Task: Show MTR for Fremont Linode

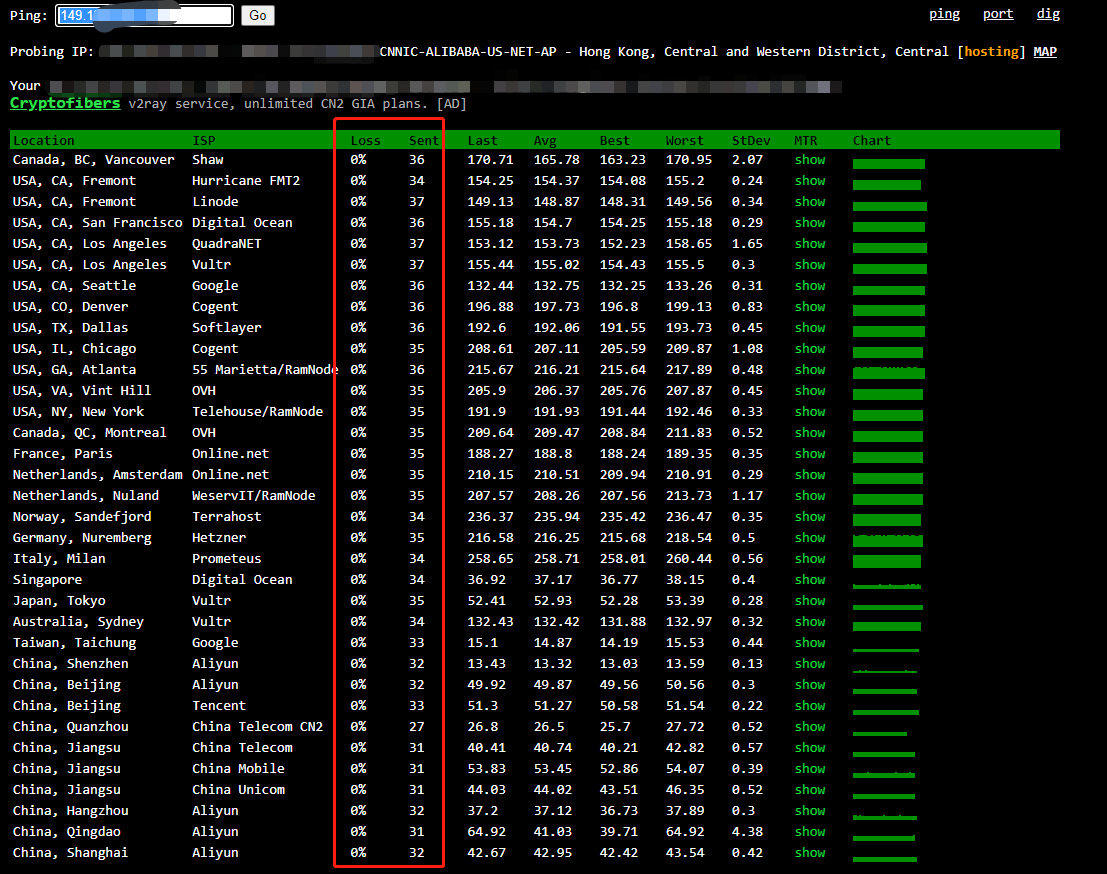Action: coord(810,202)
